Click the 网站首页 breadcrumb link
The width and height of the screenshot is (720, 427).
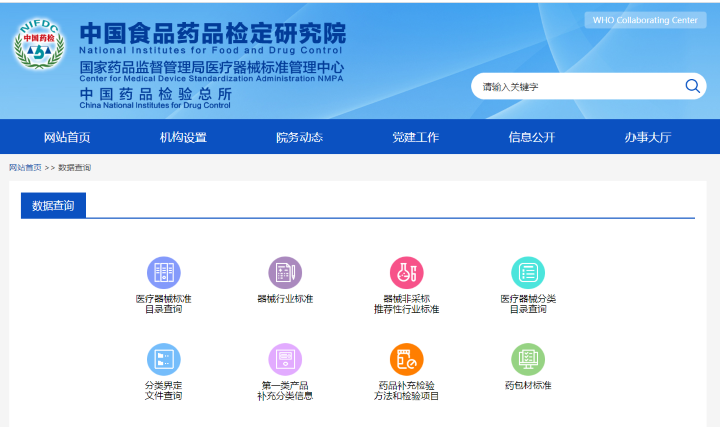tap(25, 167)
